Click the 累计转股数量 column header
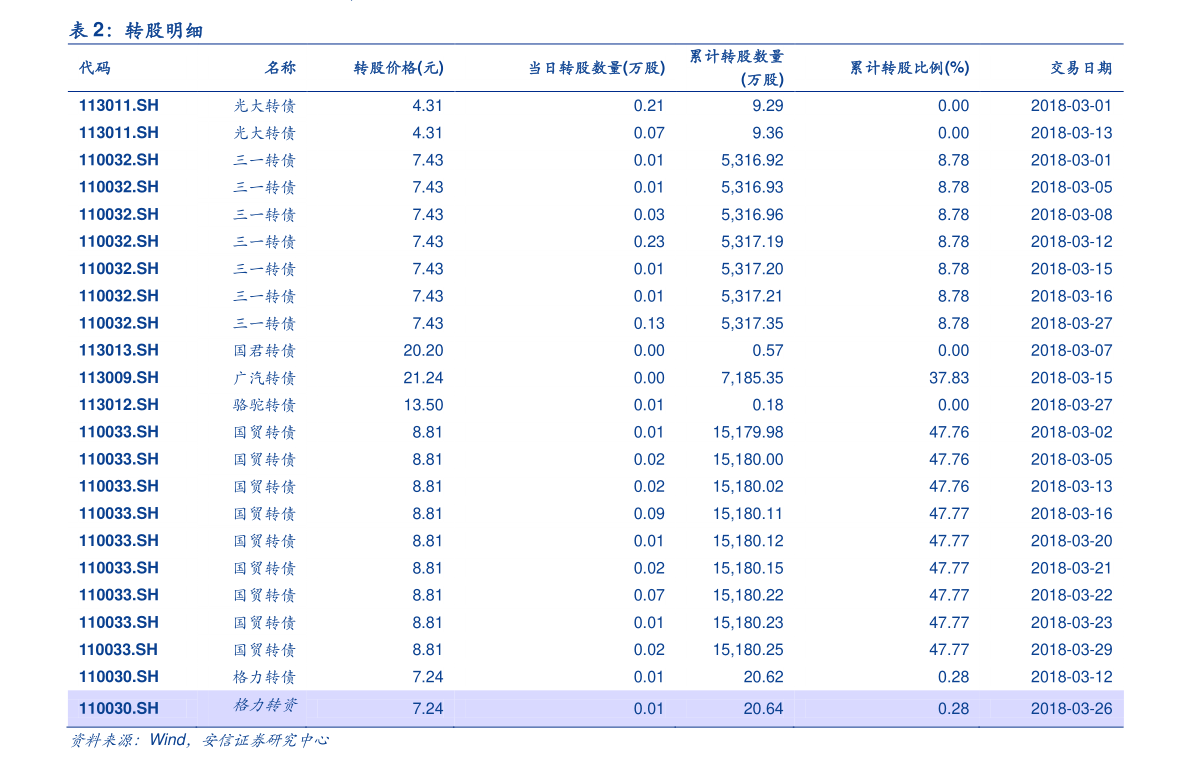This screenshot has width=1191, height=768. click(736, 56)
